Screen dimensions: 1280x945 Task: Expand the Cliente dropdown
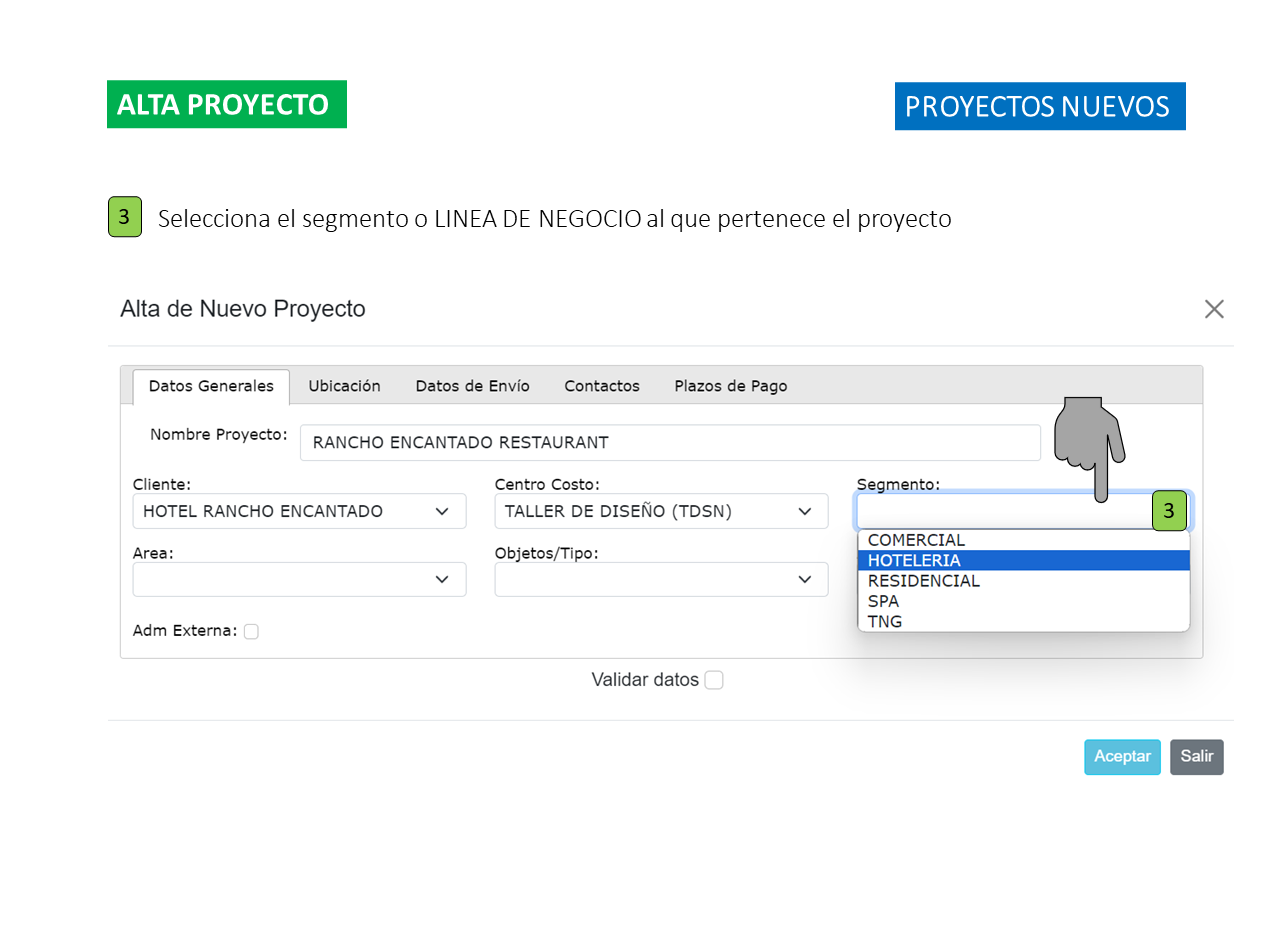point(299,511)
